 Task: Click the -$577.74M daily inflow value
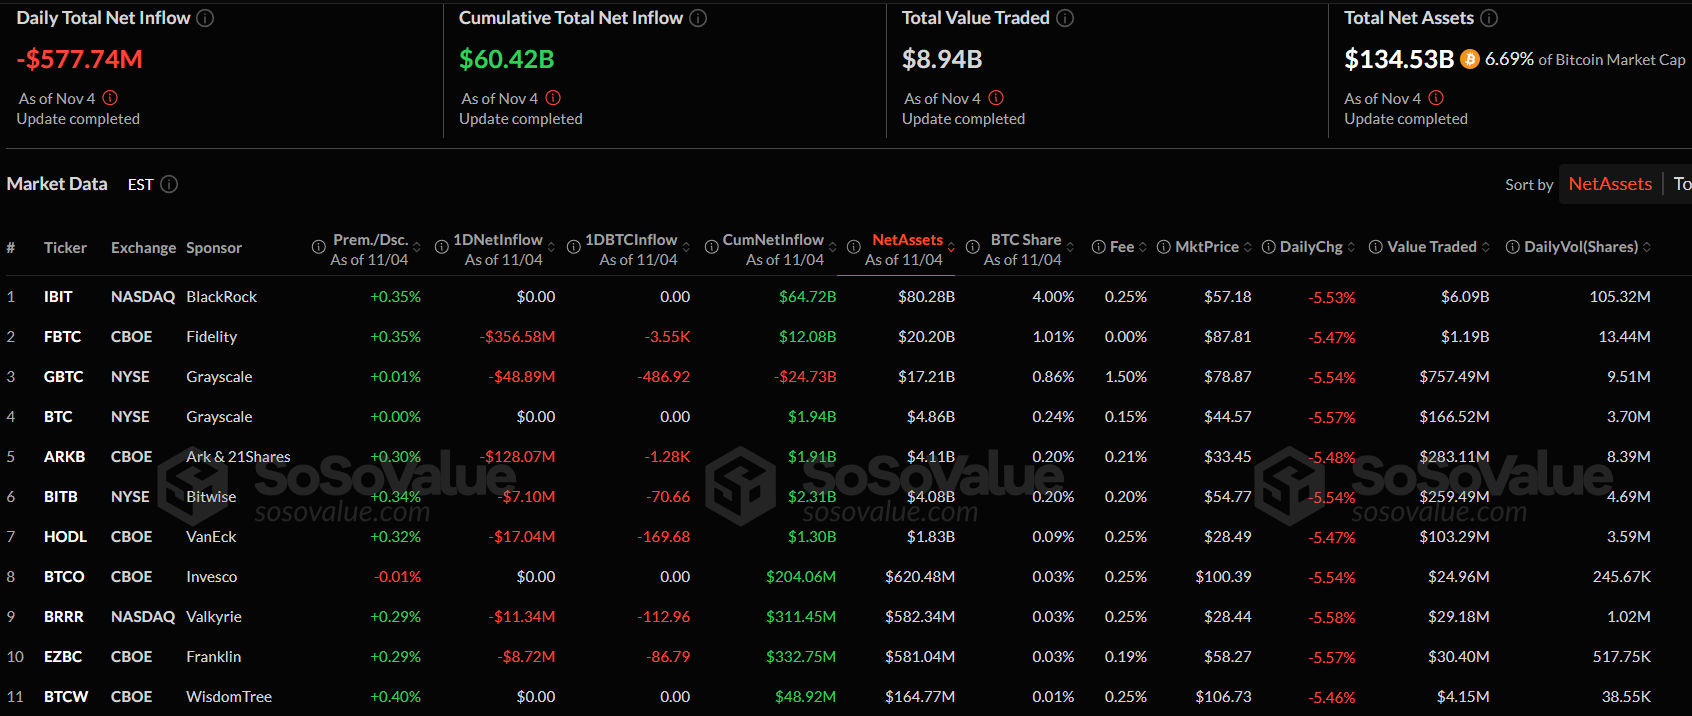[x=80, y=59]
